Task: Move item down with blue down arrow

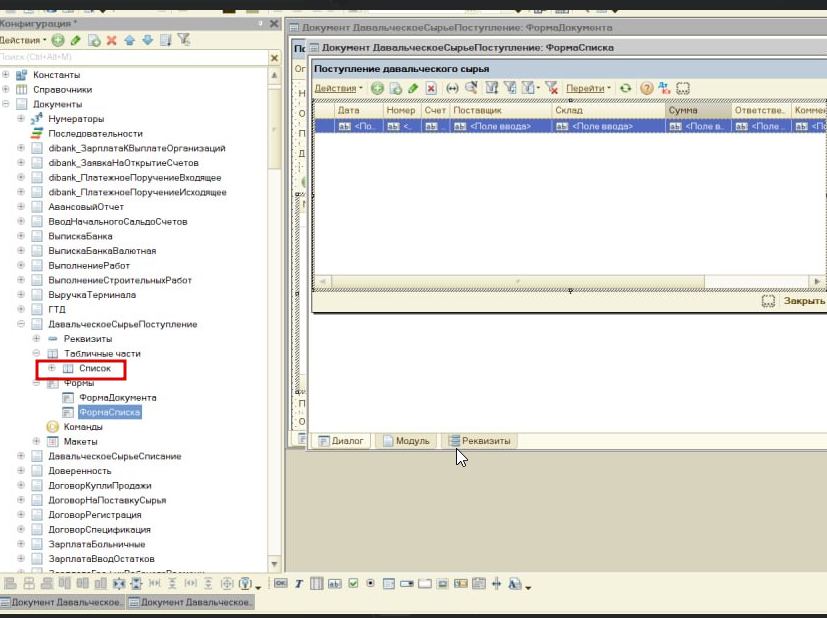Action: point(147,40)
